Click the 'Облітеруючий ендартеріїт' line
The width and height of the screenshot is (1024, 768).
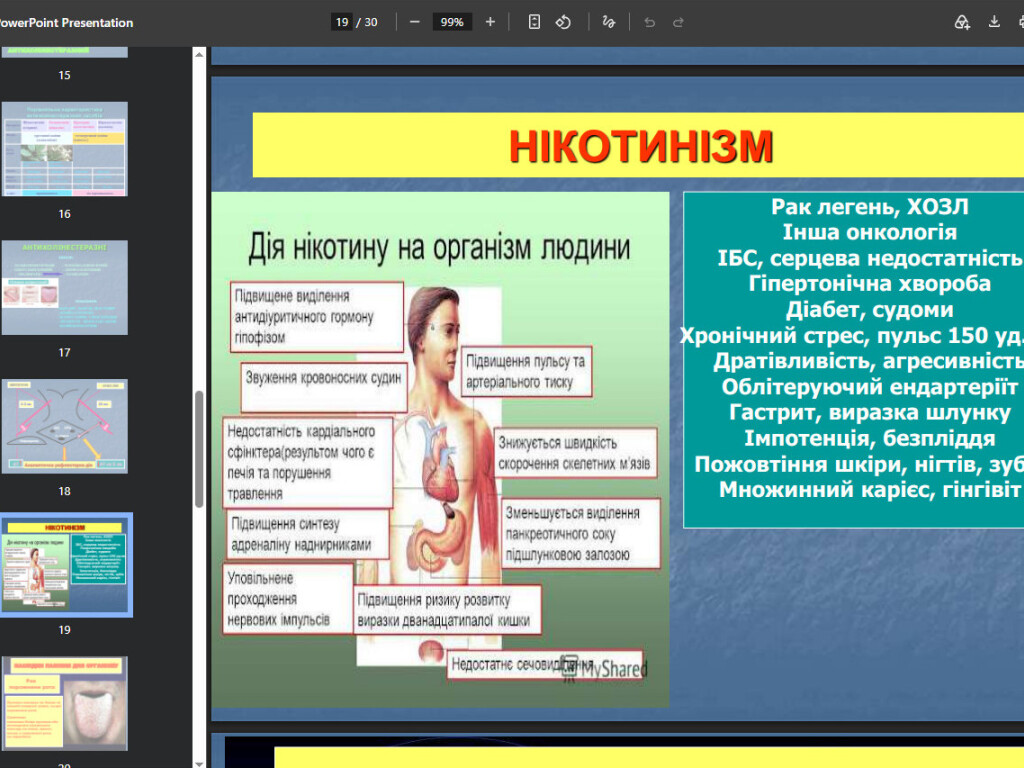(869, 387)
